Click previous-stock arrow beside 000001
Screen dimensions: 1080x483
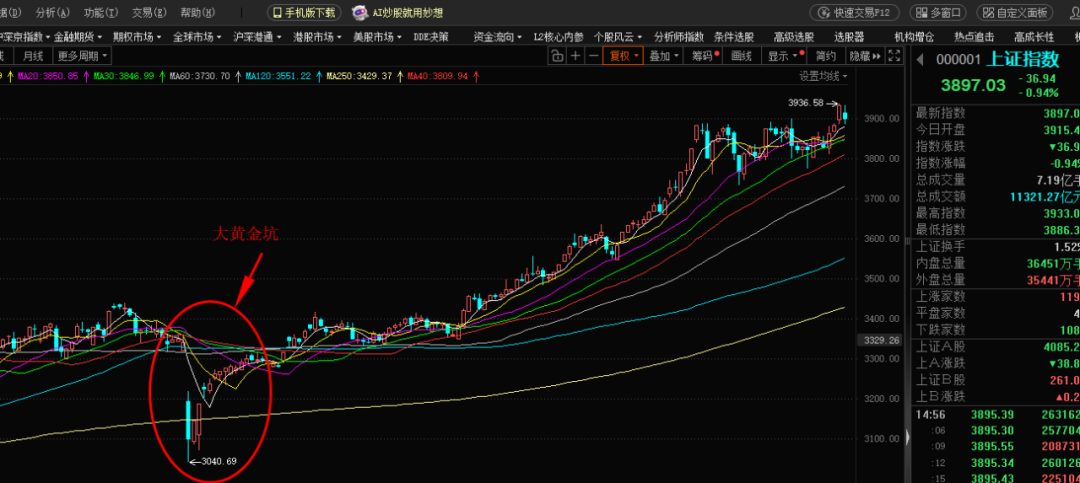[x=920, y=59]
